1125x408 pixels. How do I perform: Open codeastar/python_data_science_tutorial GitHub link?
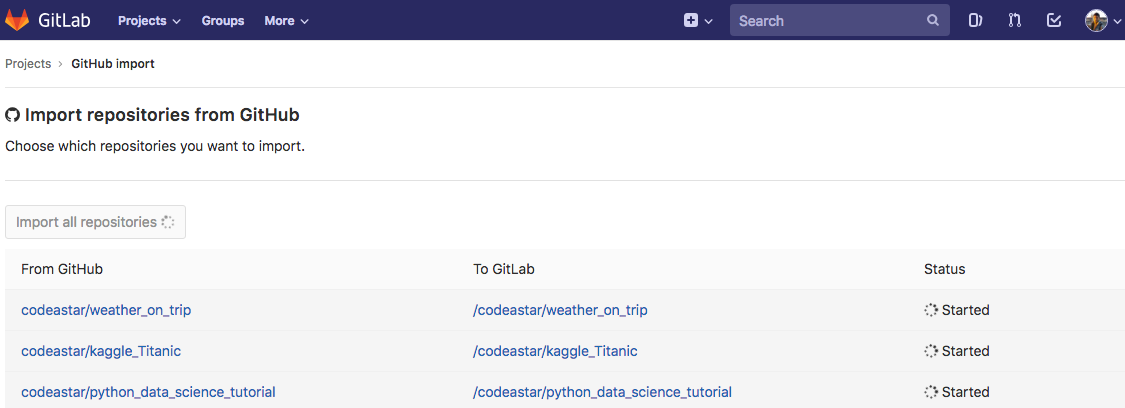pyautogui.click(x=148, y=392)
